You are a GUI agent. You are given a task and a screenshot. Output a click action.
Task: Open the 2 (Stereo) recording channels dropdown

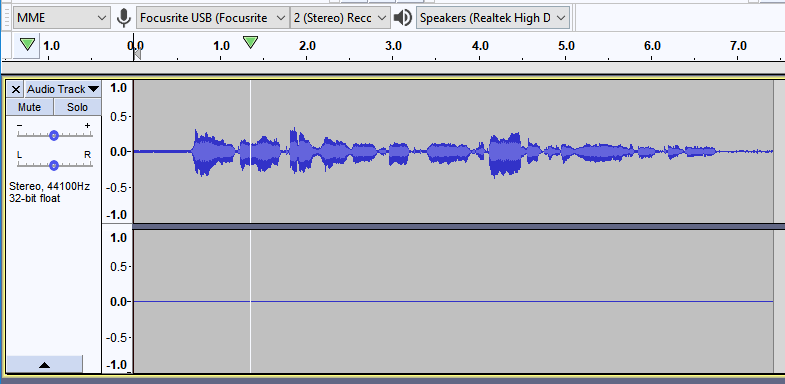tap(340, 18)
